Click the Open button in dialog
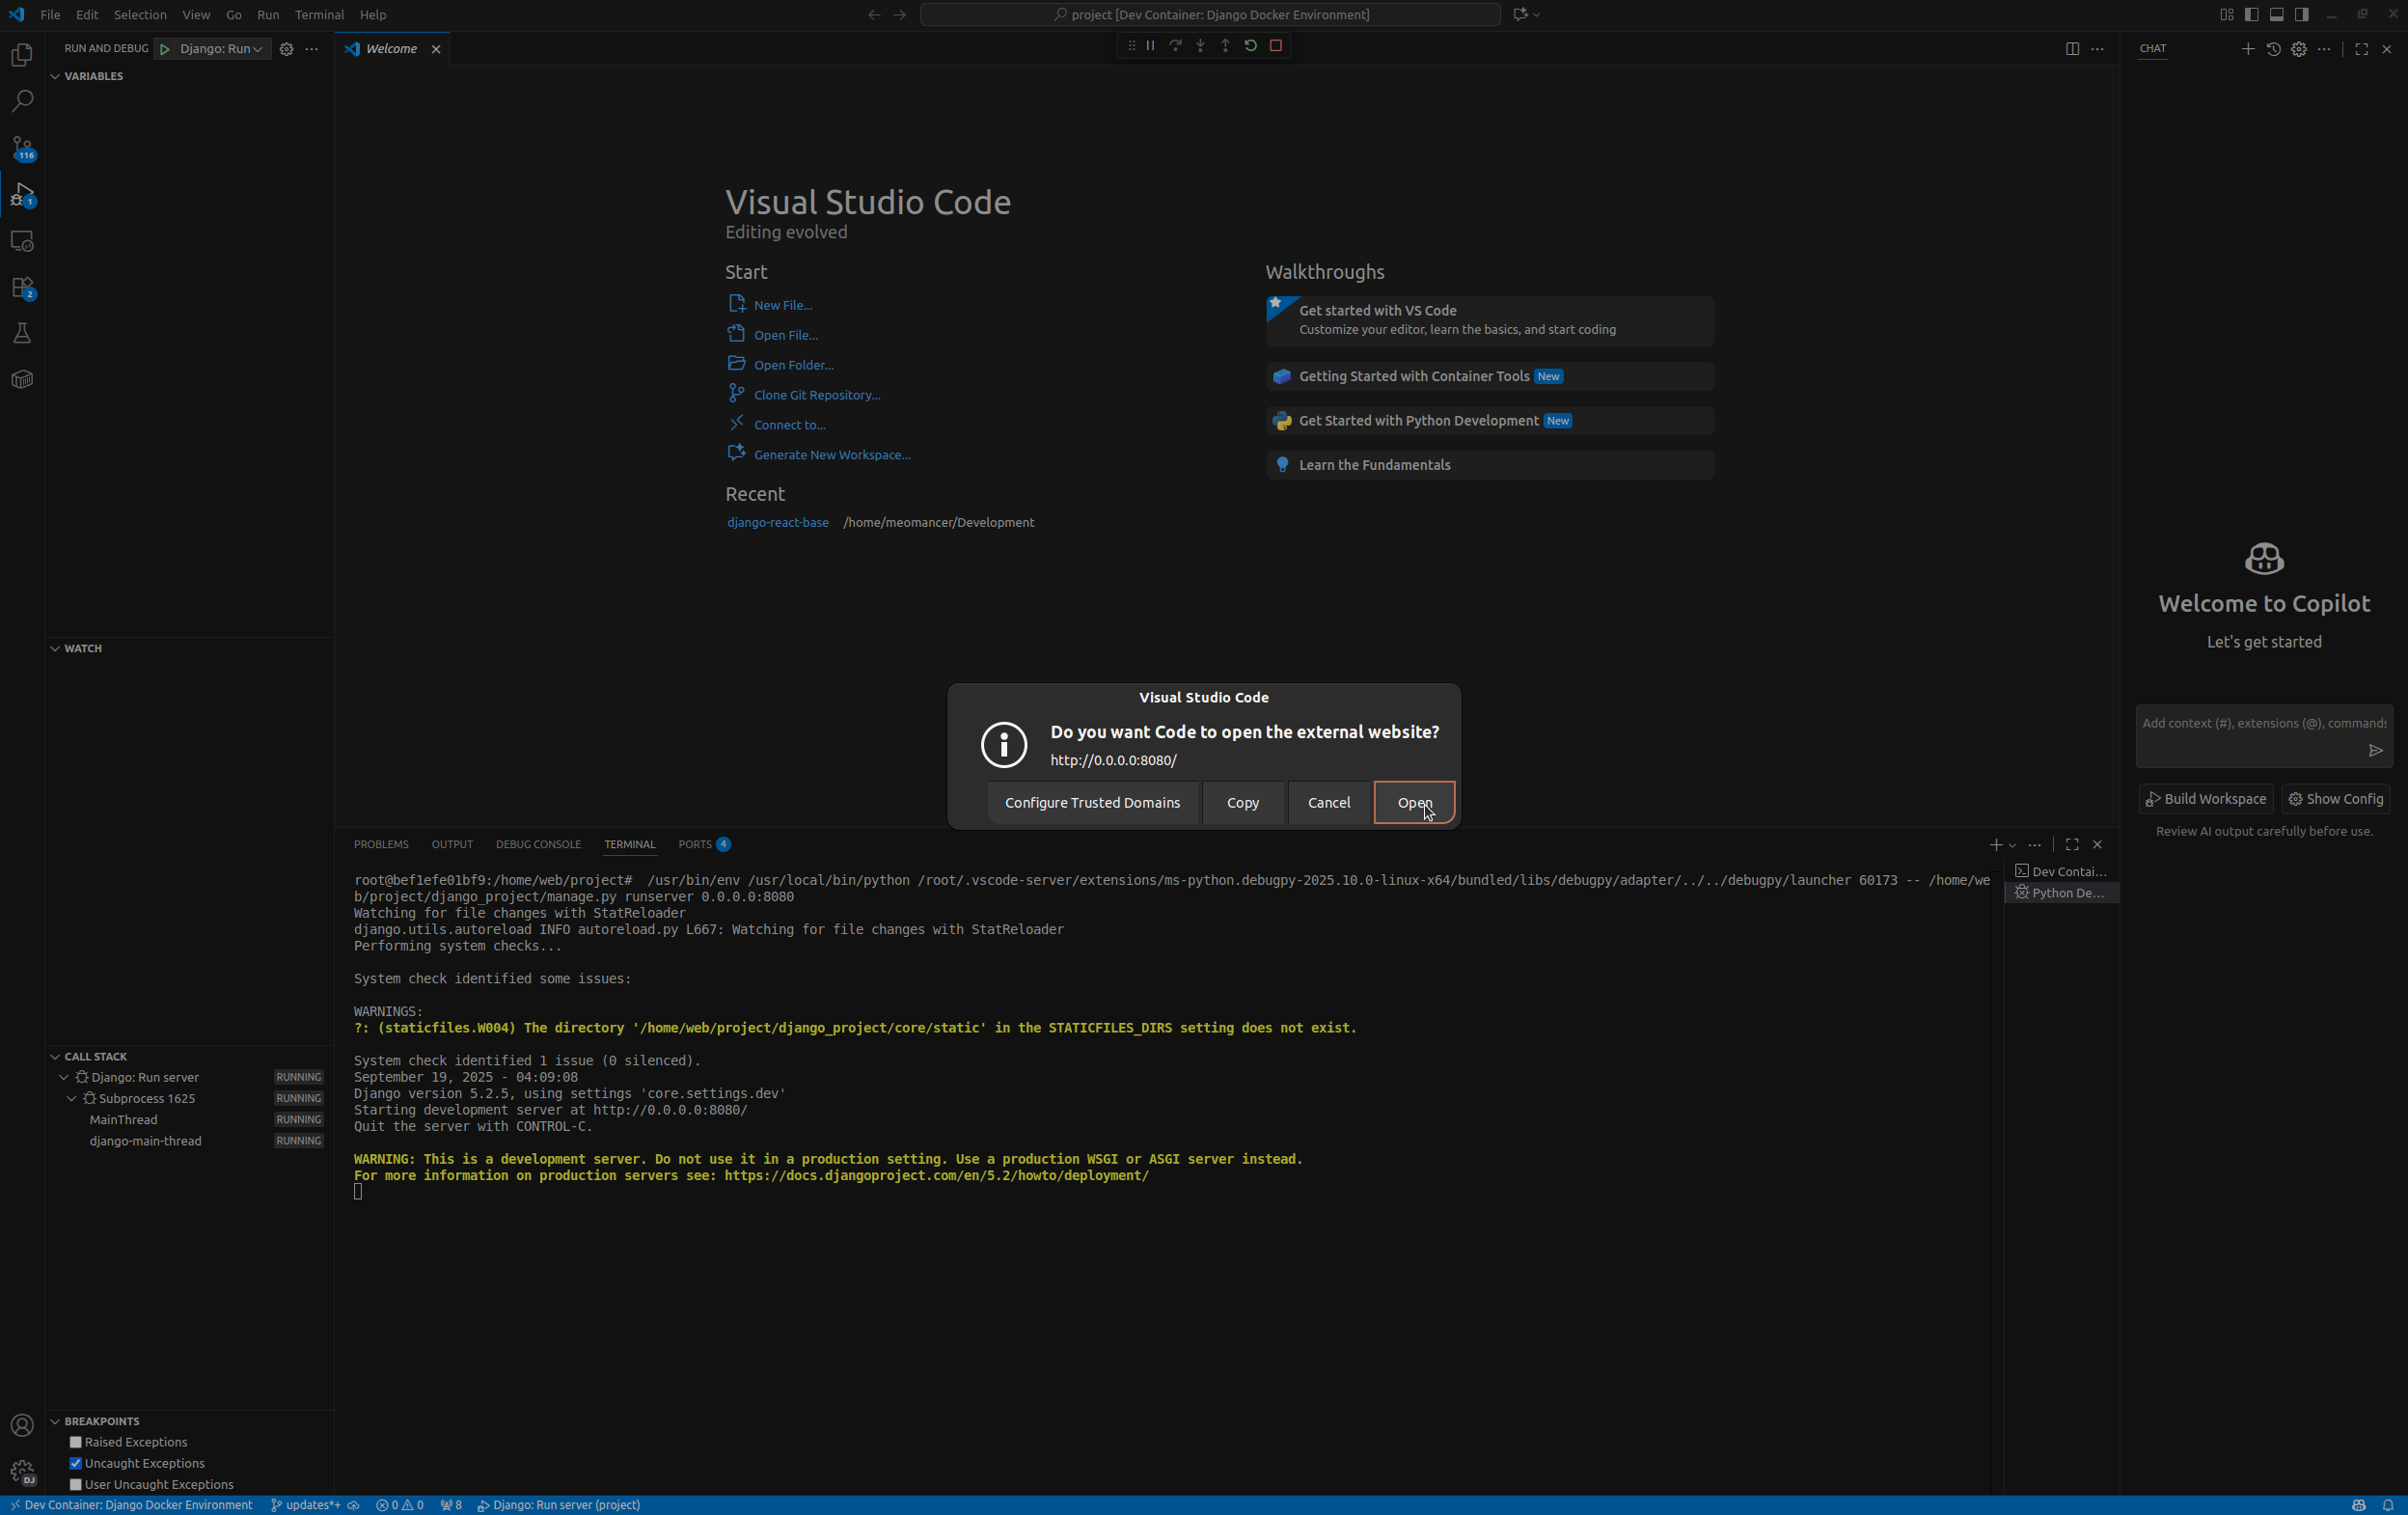2408x1515 pixels. point(1413,802)
